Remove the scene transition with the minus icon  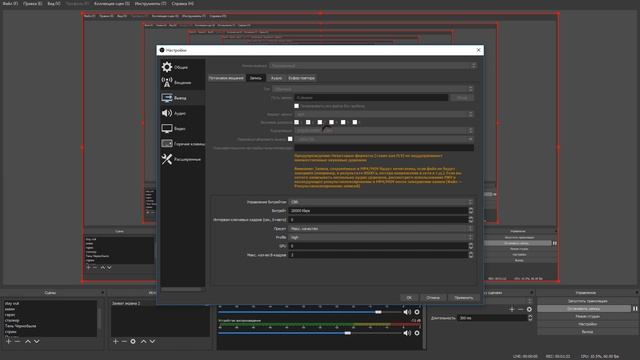coord(520,309)
